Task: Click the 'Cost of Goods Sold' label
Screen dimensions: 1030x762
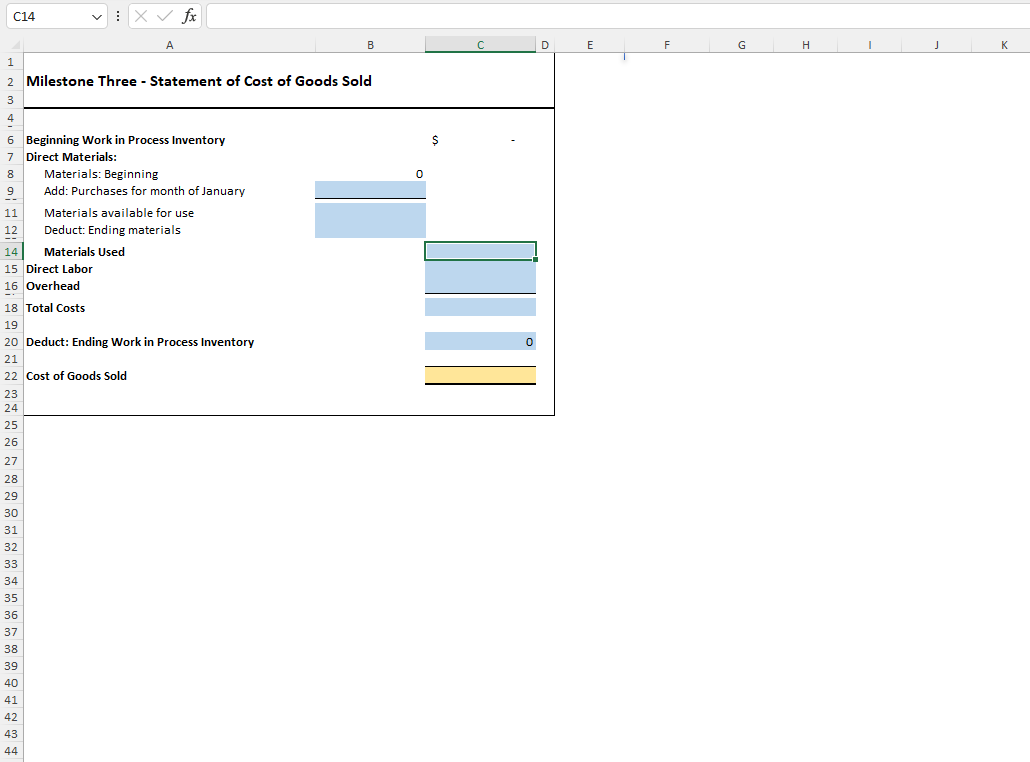Action: 76,376
